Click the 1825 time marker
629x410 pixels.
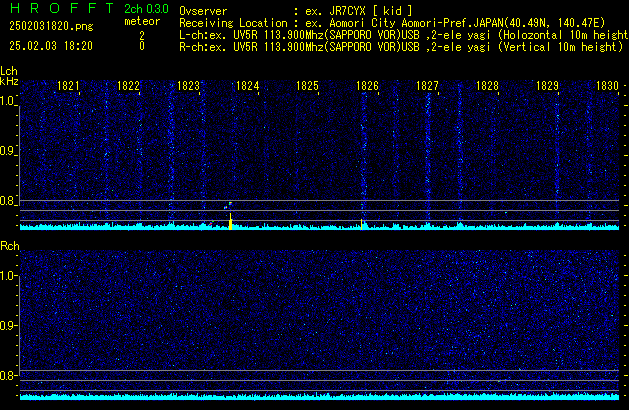307,86
